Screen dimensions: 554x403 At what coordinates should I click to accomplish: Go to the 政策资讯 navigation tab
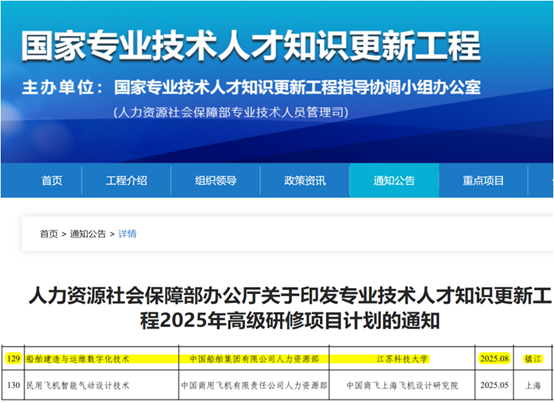pyautogui.click(x=305, y=181)
